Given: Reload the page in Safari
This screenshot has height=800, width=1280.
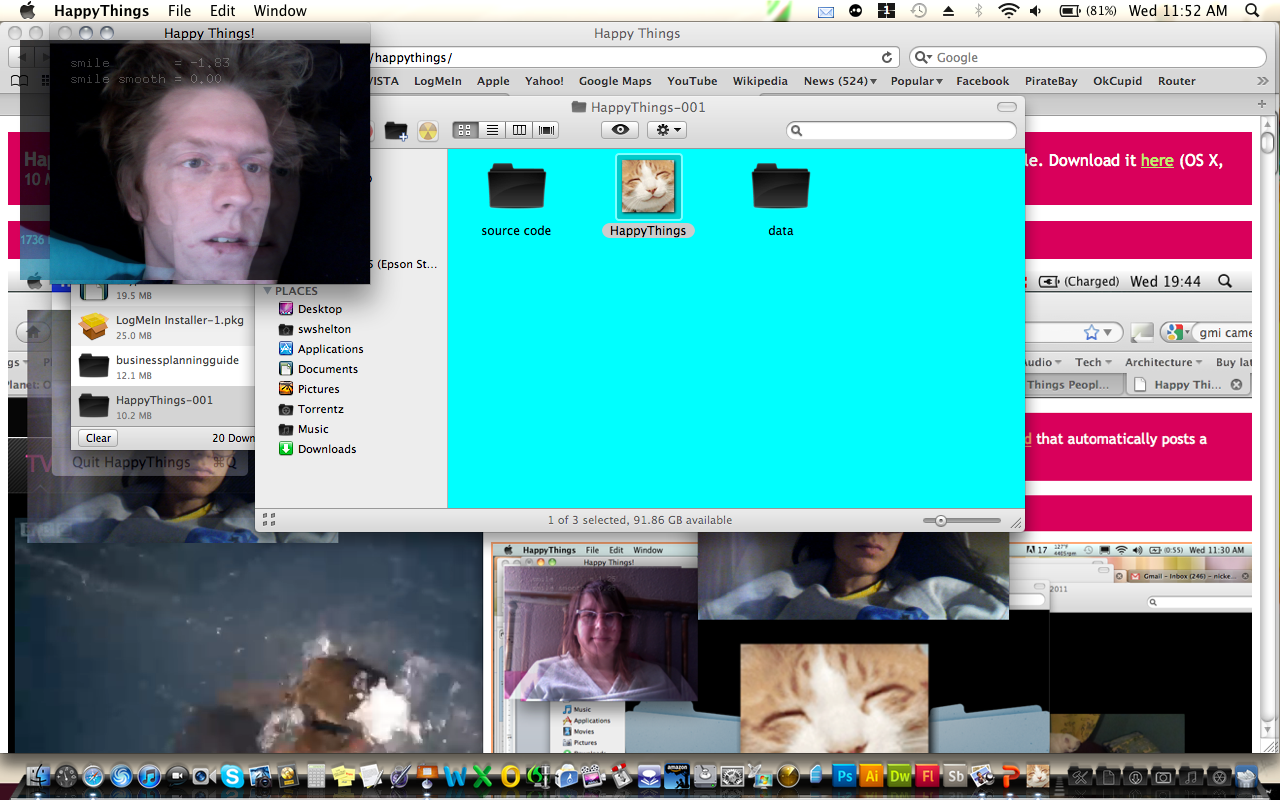Looking at the screenshot, I should 886,58.
